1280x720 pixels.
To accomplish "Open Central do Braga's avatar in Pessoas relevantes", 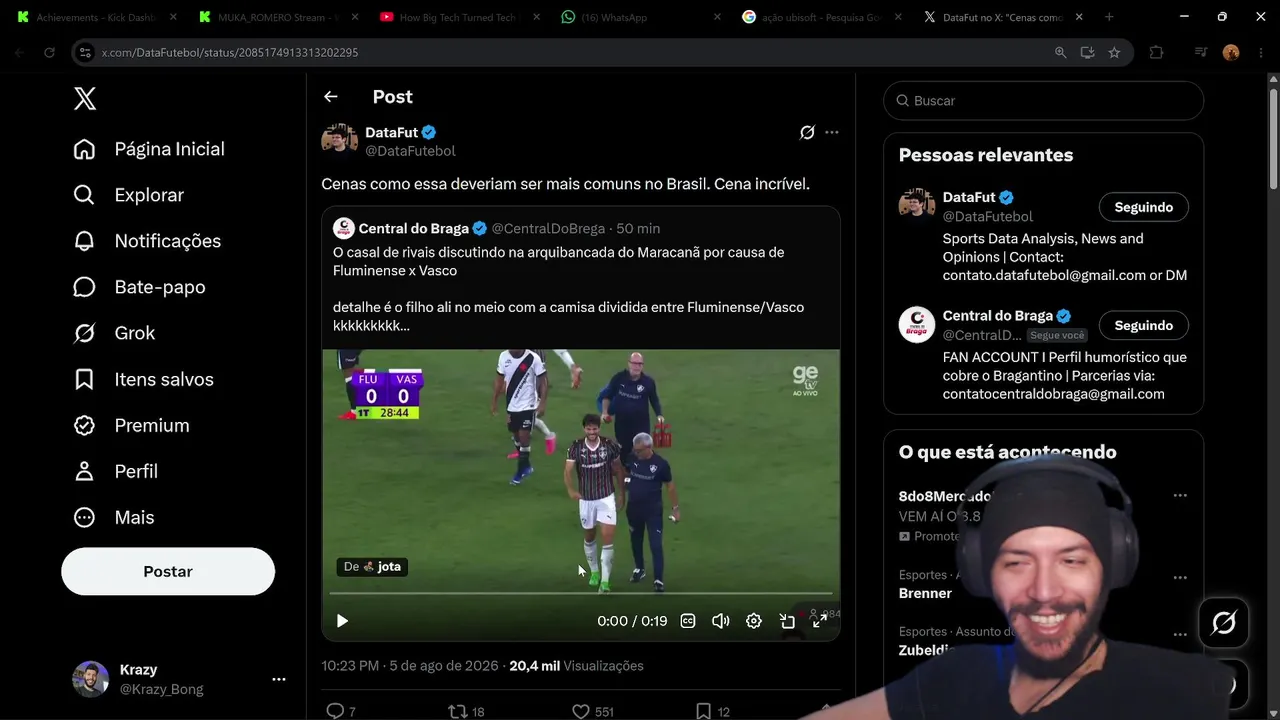I will [x=917, y=325].
